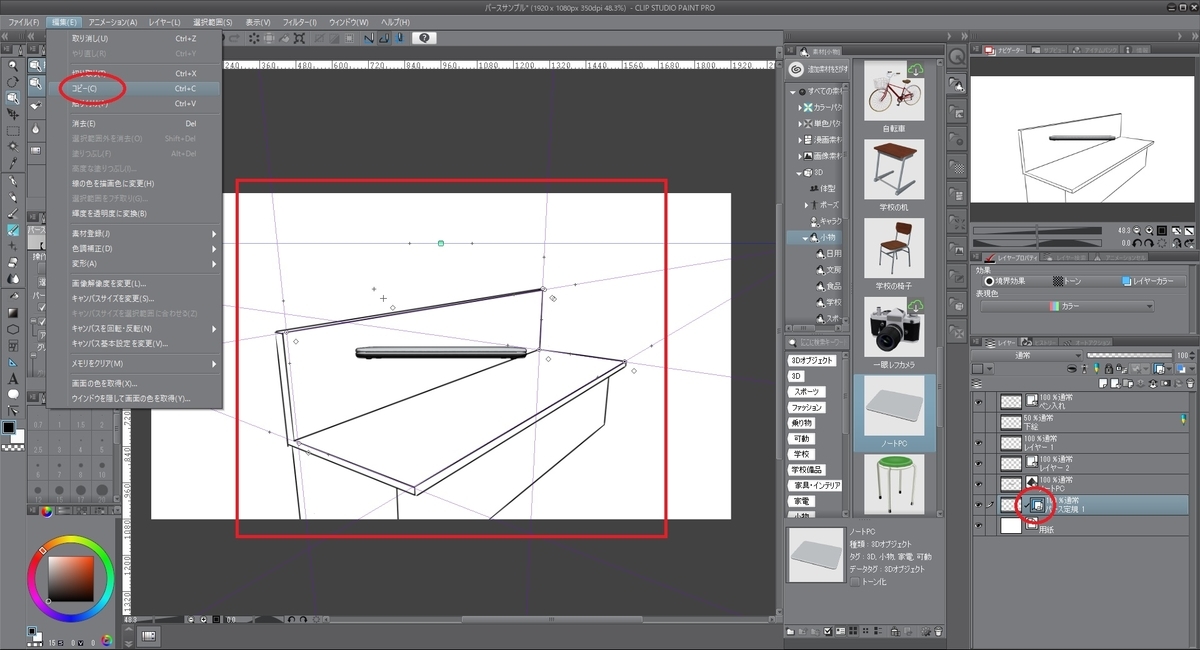Hide the レイヤー 2 layer

[x=978, y=463]
